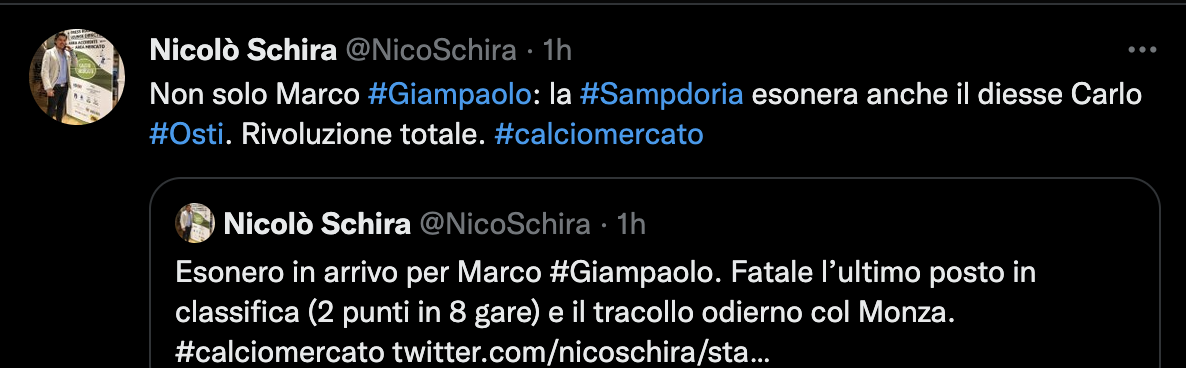Open Nicolò Schira's large profile avatar
The image size is (1186, 368).
point(77,77)
